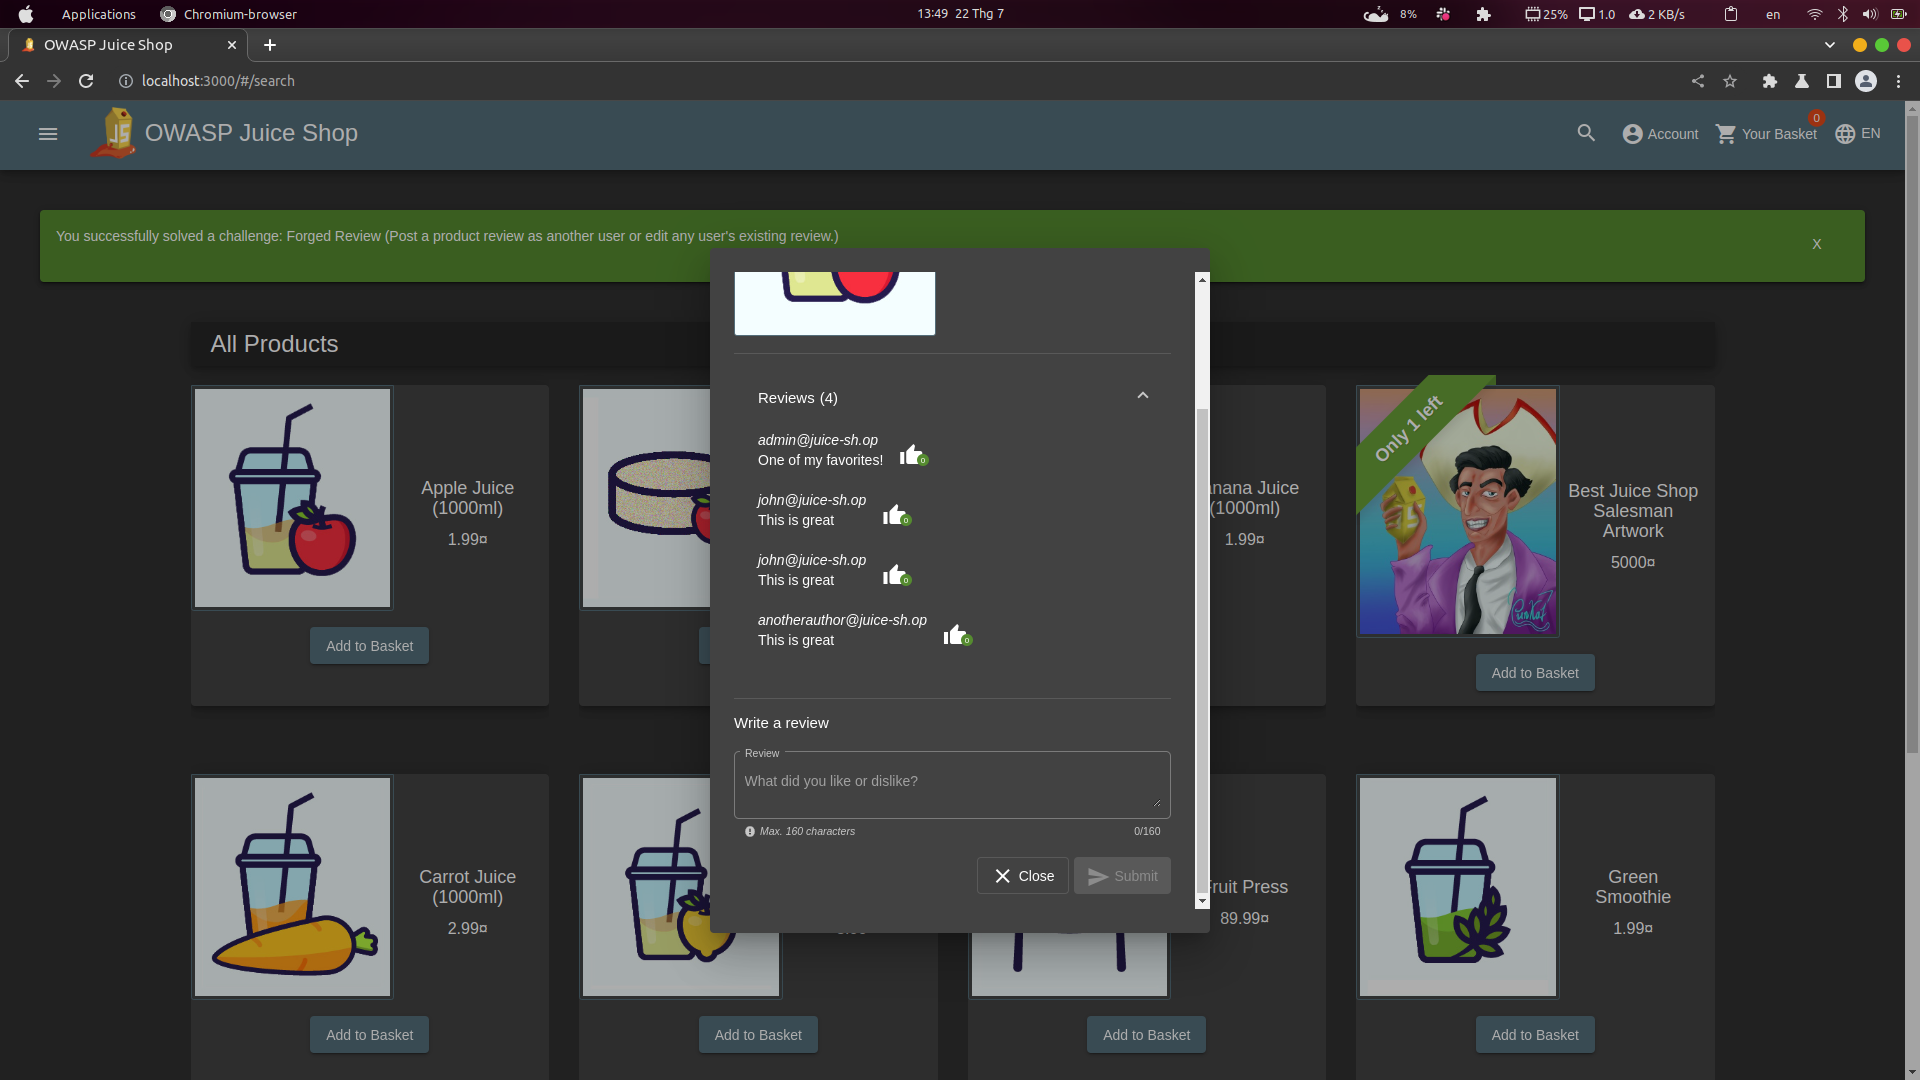Switch the 'en' keyboard layout indicator
The height and width of the screenshot is (1080, 1920).
coord(1773,14)
